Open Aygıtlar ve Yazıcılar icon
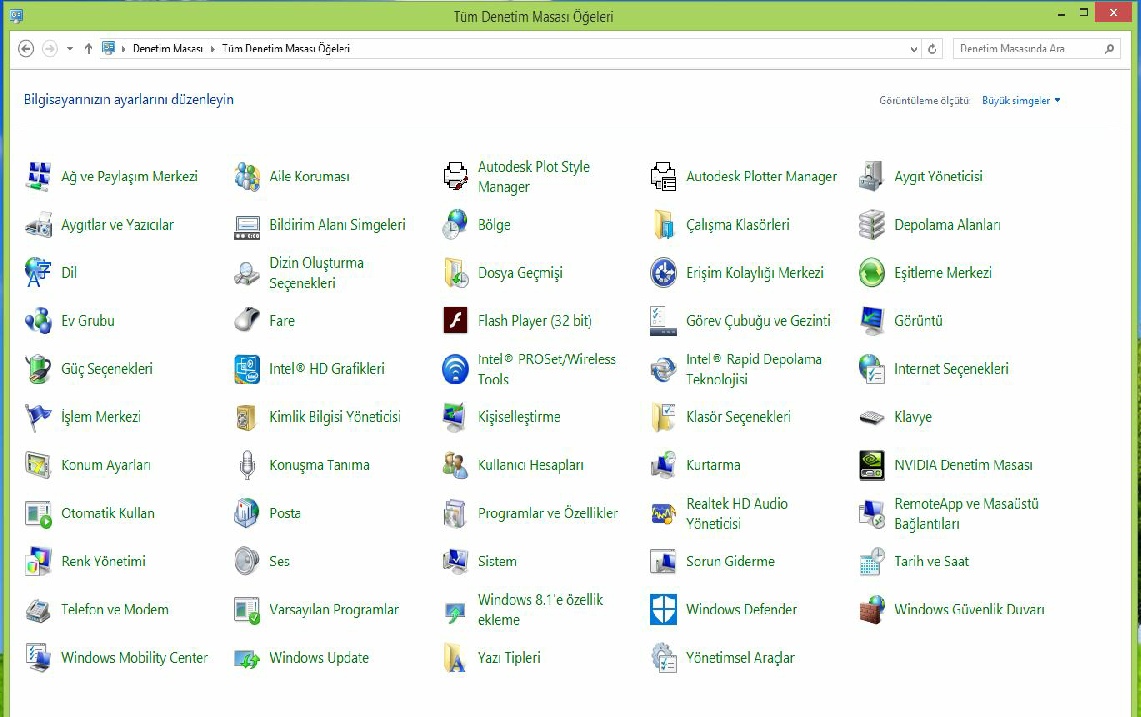 click(38, 225)
